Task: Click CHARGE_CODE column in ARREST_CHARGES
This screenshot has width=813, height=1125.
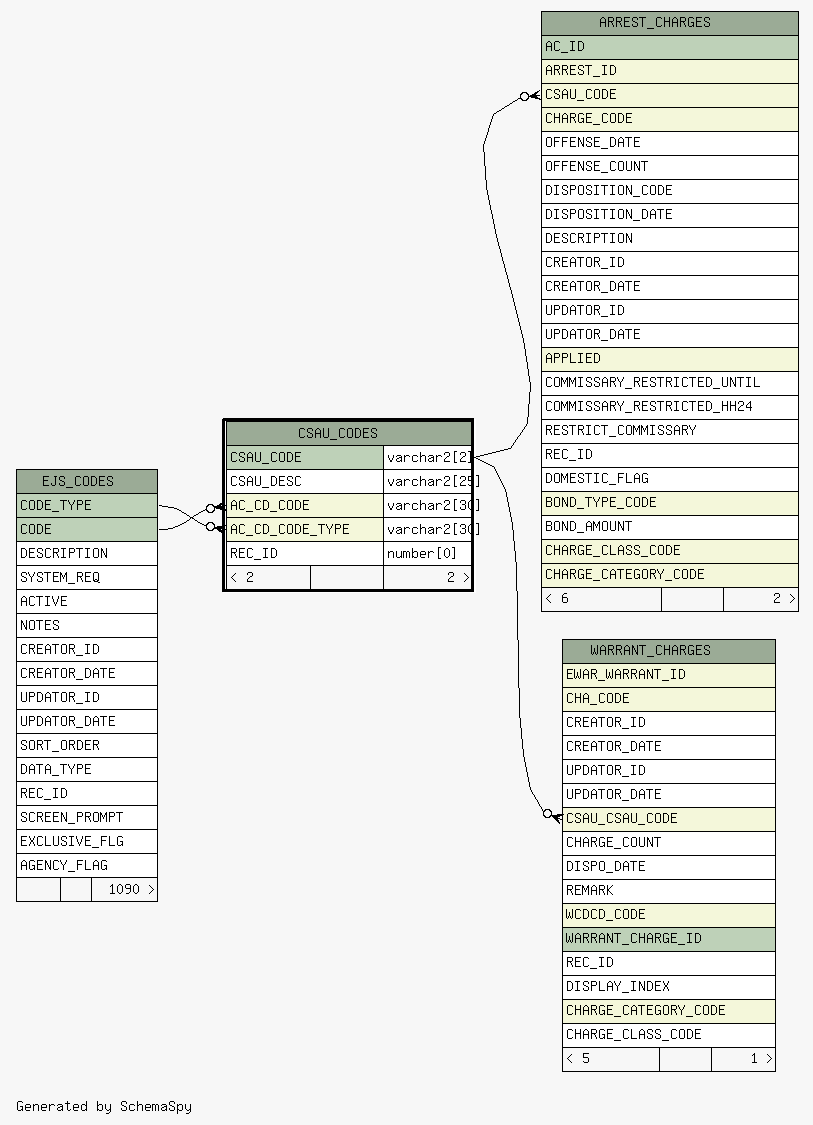Action: coord(669,119)
